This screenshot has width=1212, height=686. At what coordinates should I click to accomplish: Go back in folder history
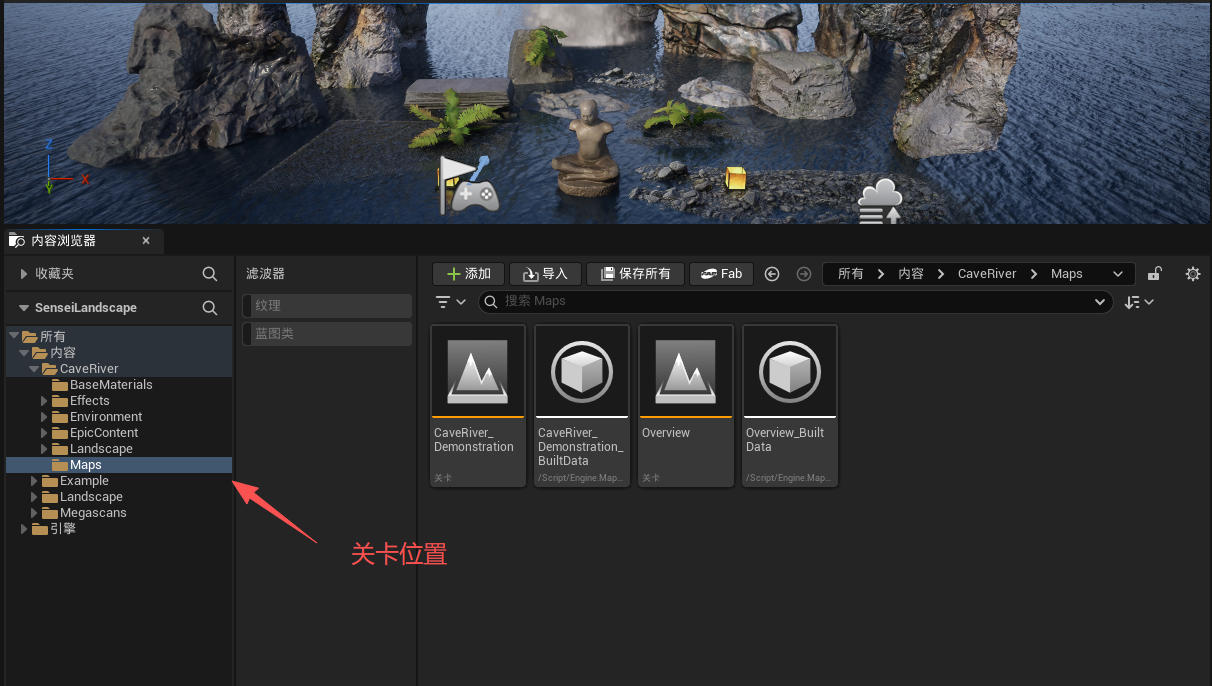772,274
